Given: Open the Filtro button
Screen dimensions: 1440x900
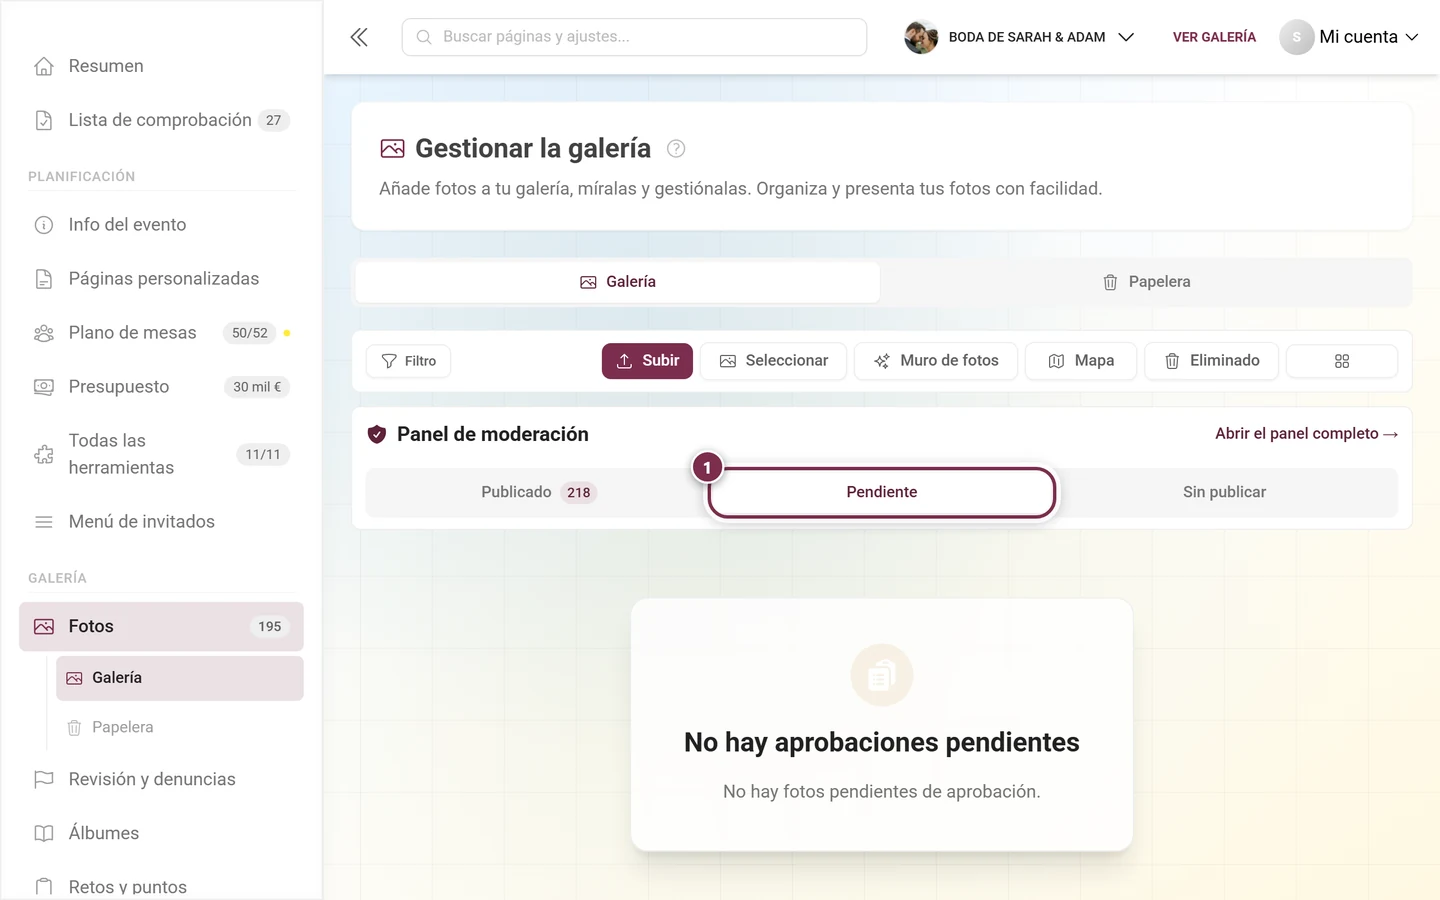Looking at the screenshot, I should [x=409, y=361].
